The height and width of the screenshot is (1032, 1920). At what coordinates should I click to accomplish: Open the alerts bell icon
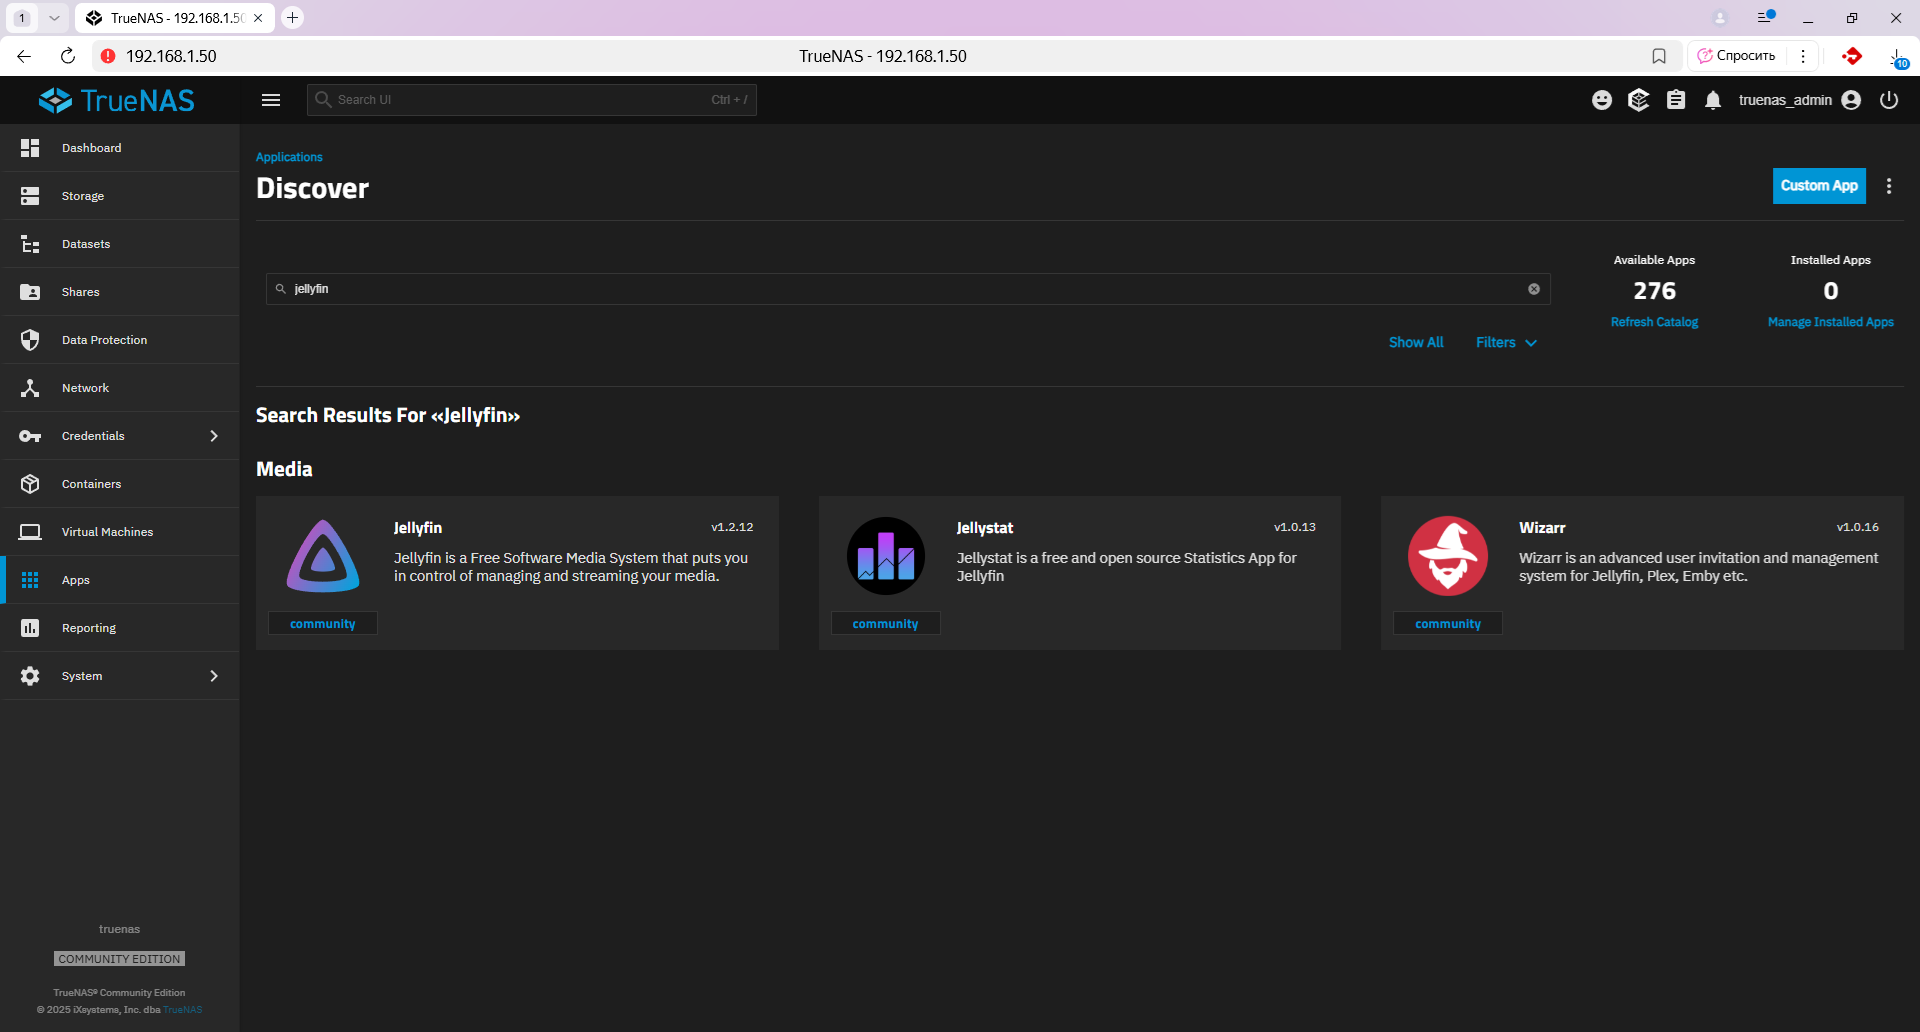point(1713,100)
